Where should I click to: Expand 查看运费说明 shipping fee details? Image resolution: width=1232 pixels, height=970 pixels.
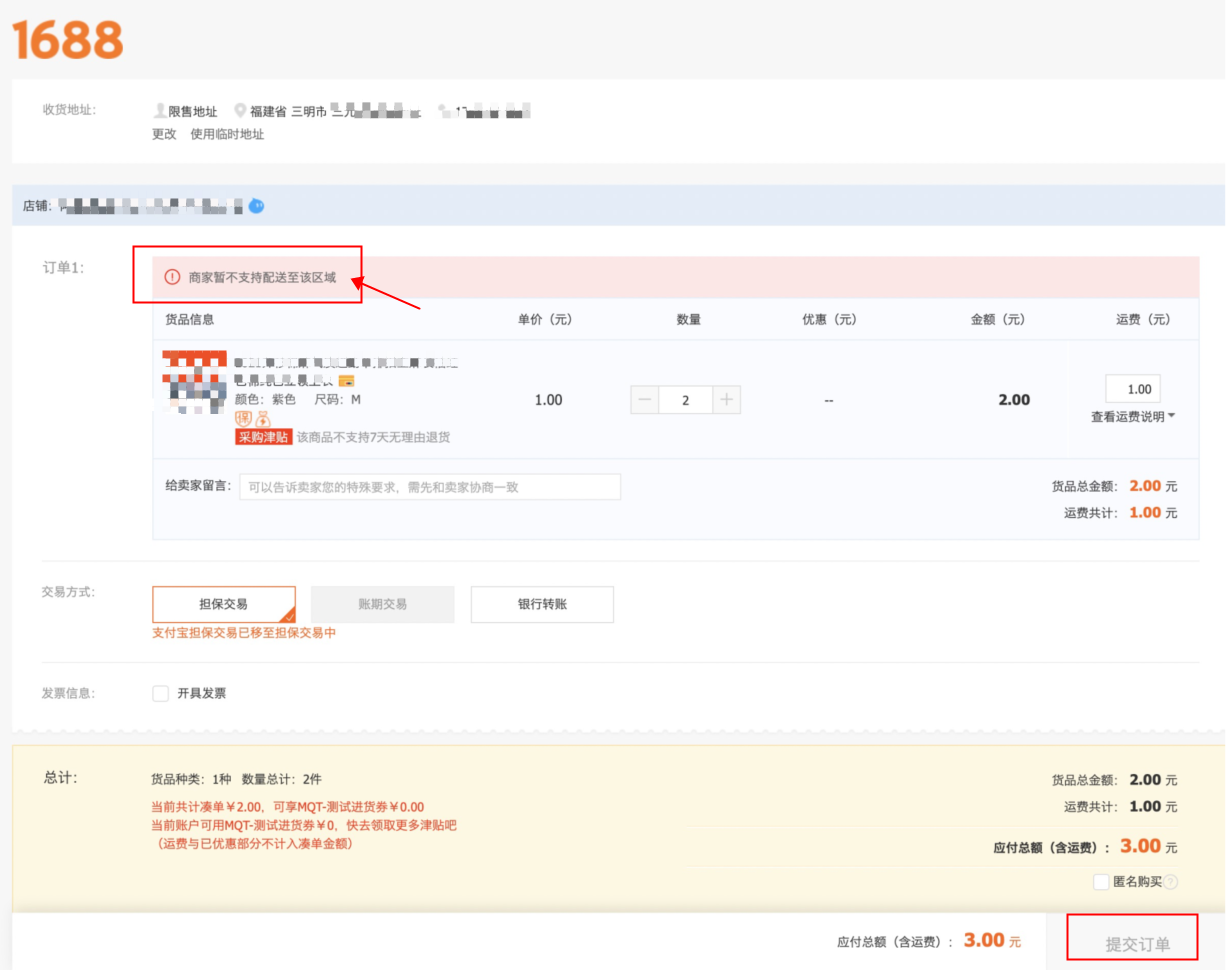1132,417
